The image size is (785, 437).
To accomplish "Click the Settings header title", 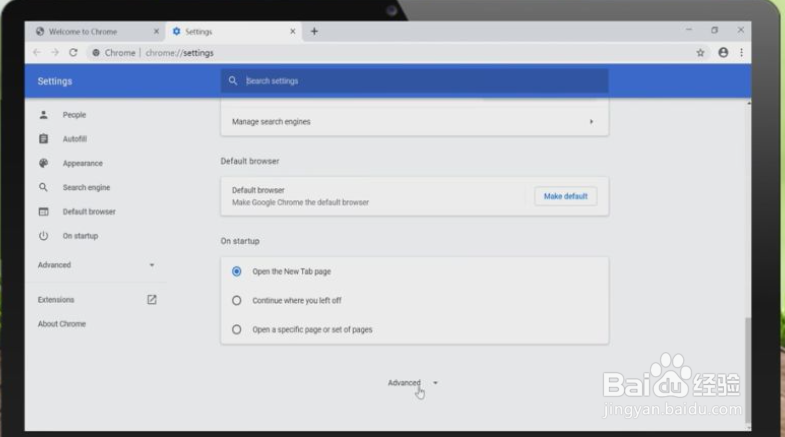I will tap(55, 81).
